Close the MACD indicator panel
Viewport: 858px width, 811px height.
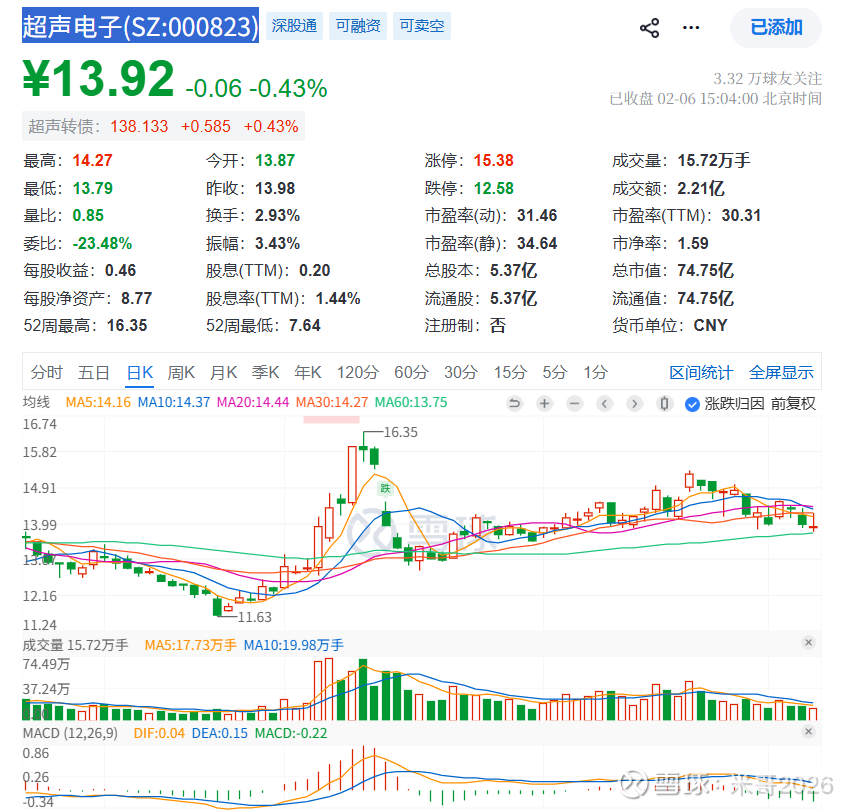(808, 732)
